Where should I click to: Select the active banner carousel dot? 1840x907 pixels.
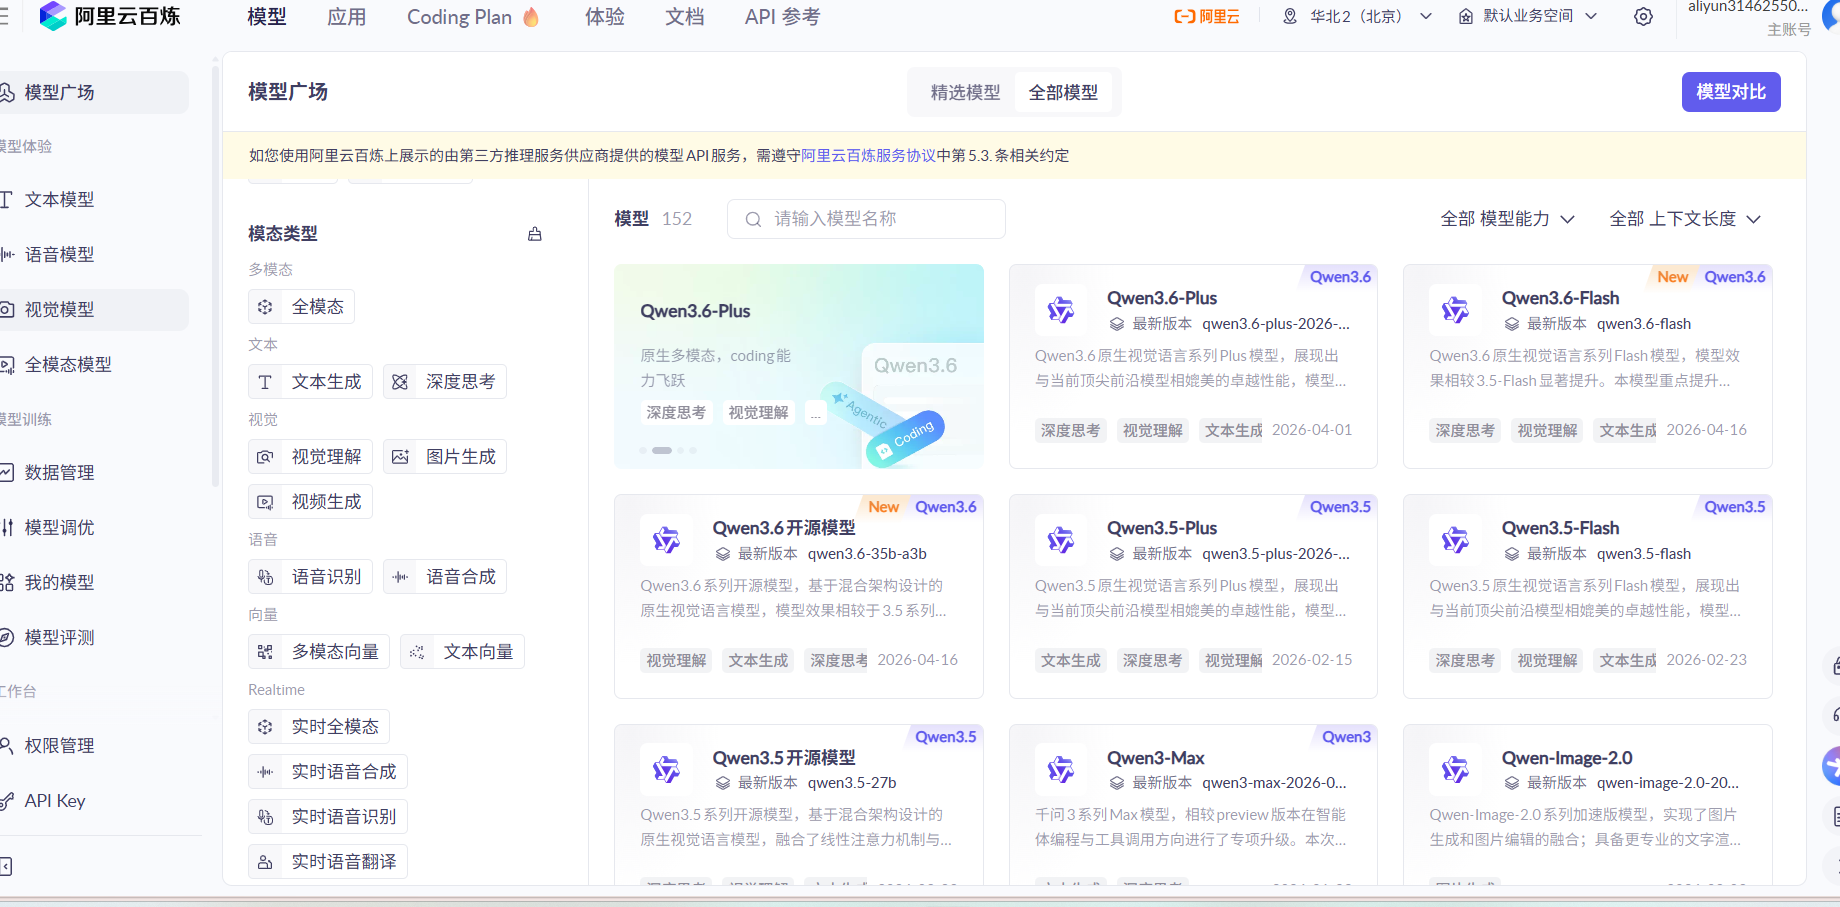[x=662, y=451]
